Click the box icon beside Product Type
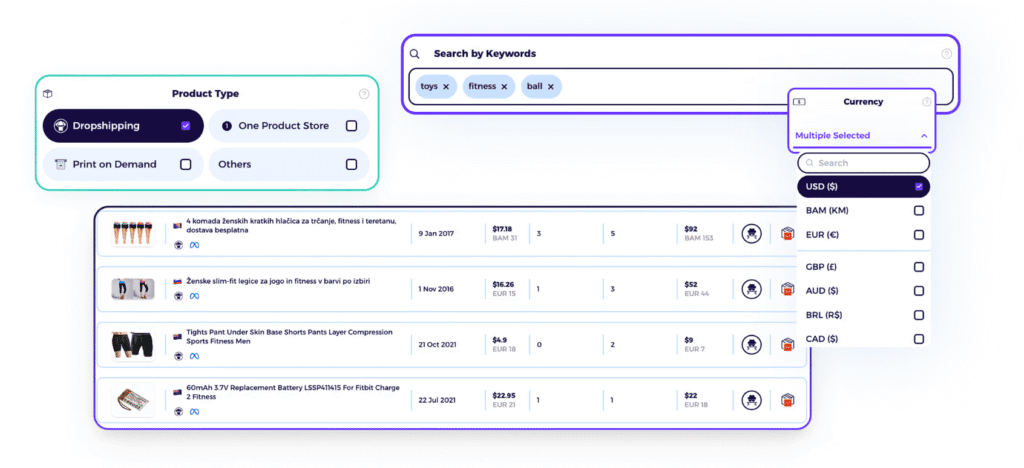The image size is (1024, 468). (48, 94)
